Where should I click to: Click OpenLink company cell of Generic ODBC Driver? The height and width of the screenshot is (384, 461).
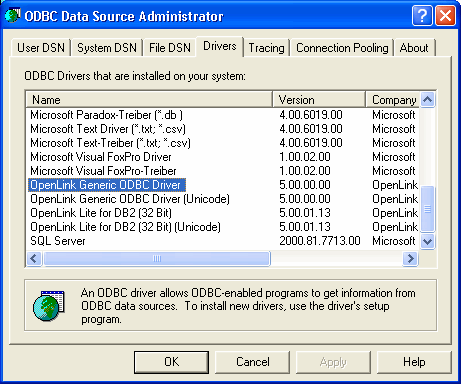pos(395,185)
